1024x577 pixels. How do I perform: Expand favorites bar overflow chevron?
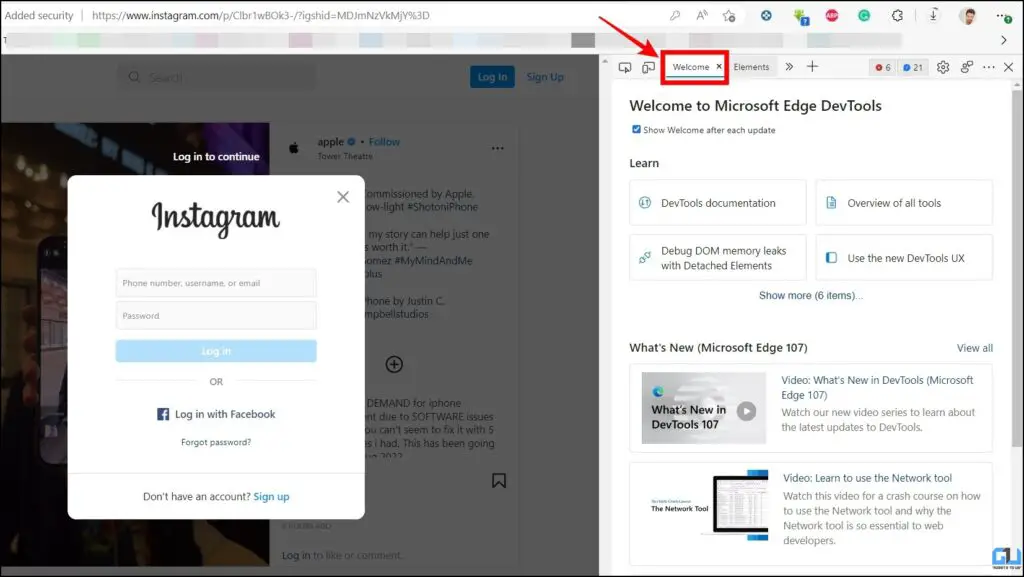click(1004, 40)
